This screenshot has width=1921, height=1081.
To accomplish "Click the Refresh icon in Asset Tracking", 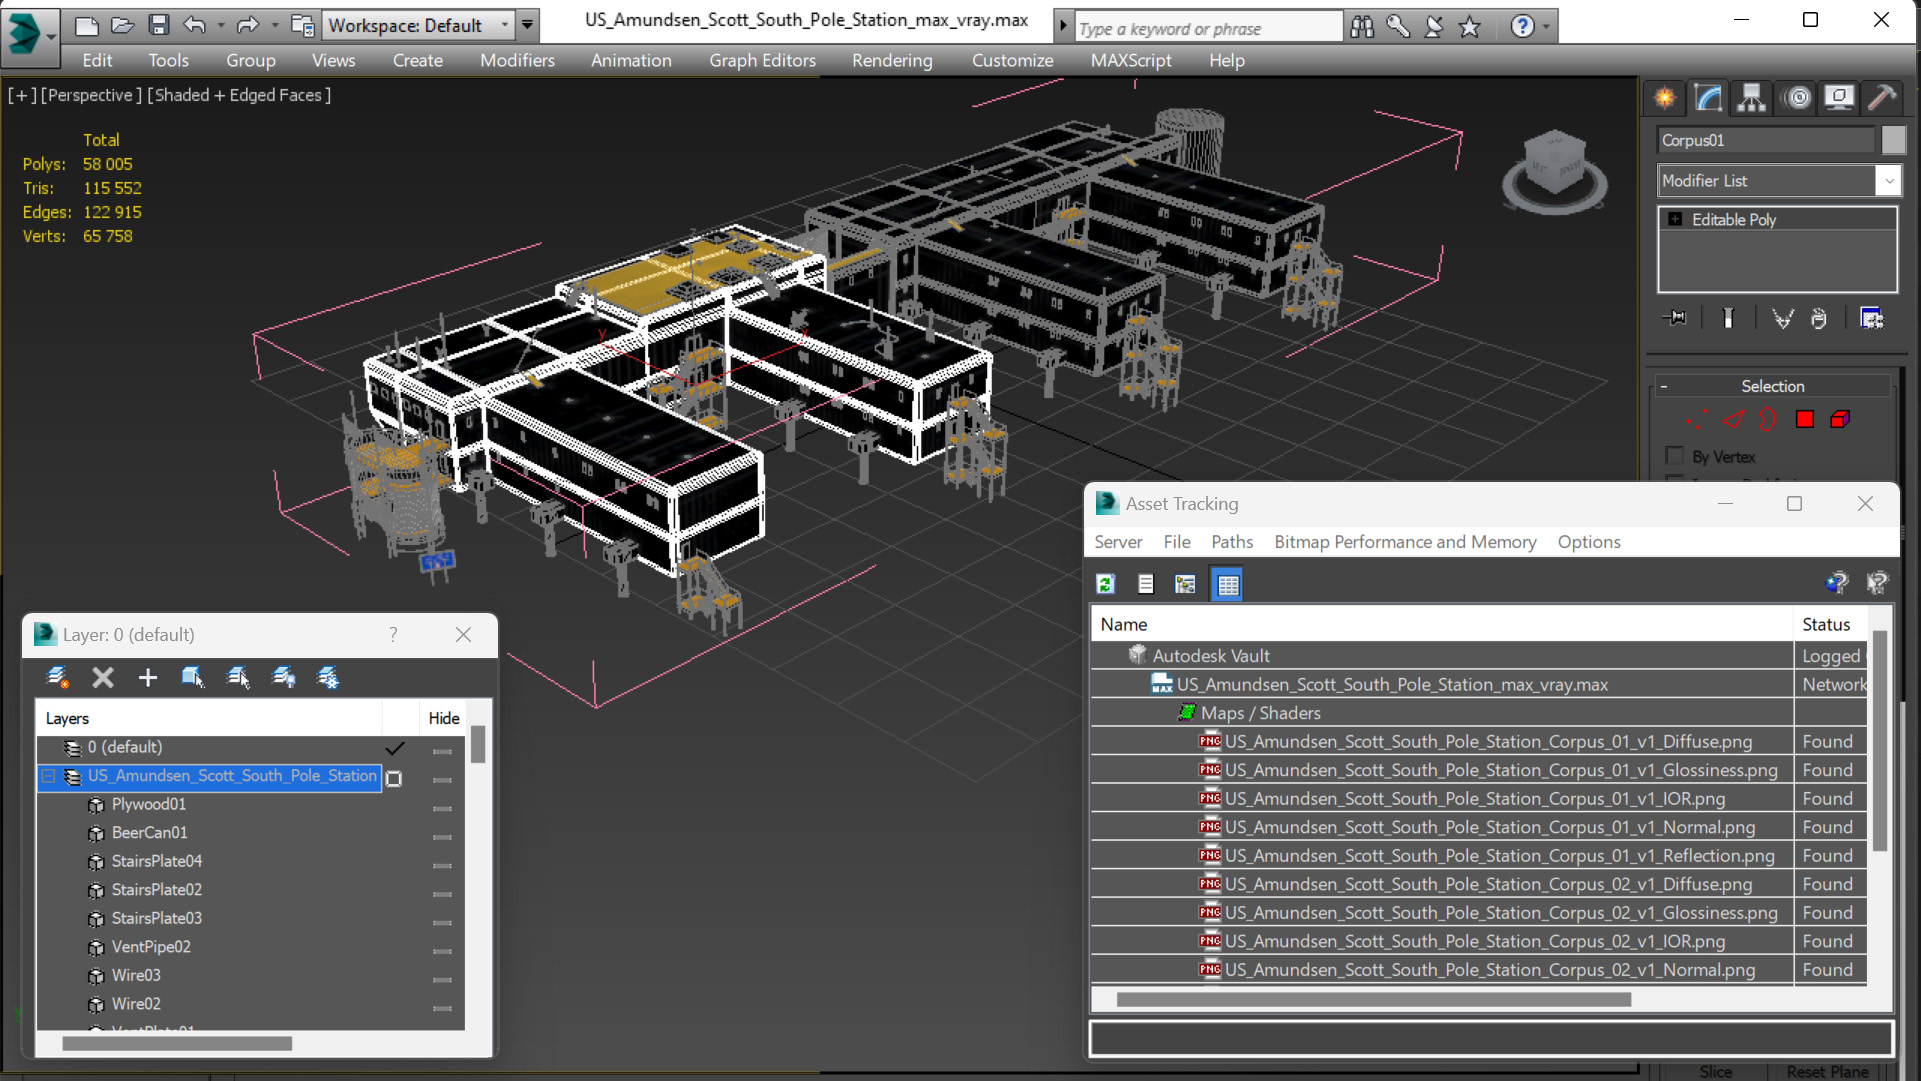I will coord(1105,584).
